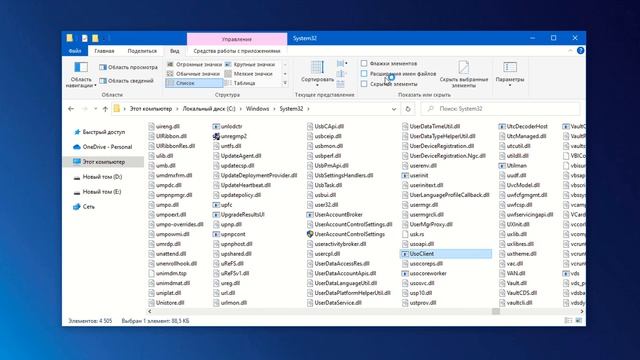Open Explorer help question mark icon
This screenshot has width=640, height=360.
point(580,51)
